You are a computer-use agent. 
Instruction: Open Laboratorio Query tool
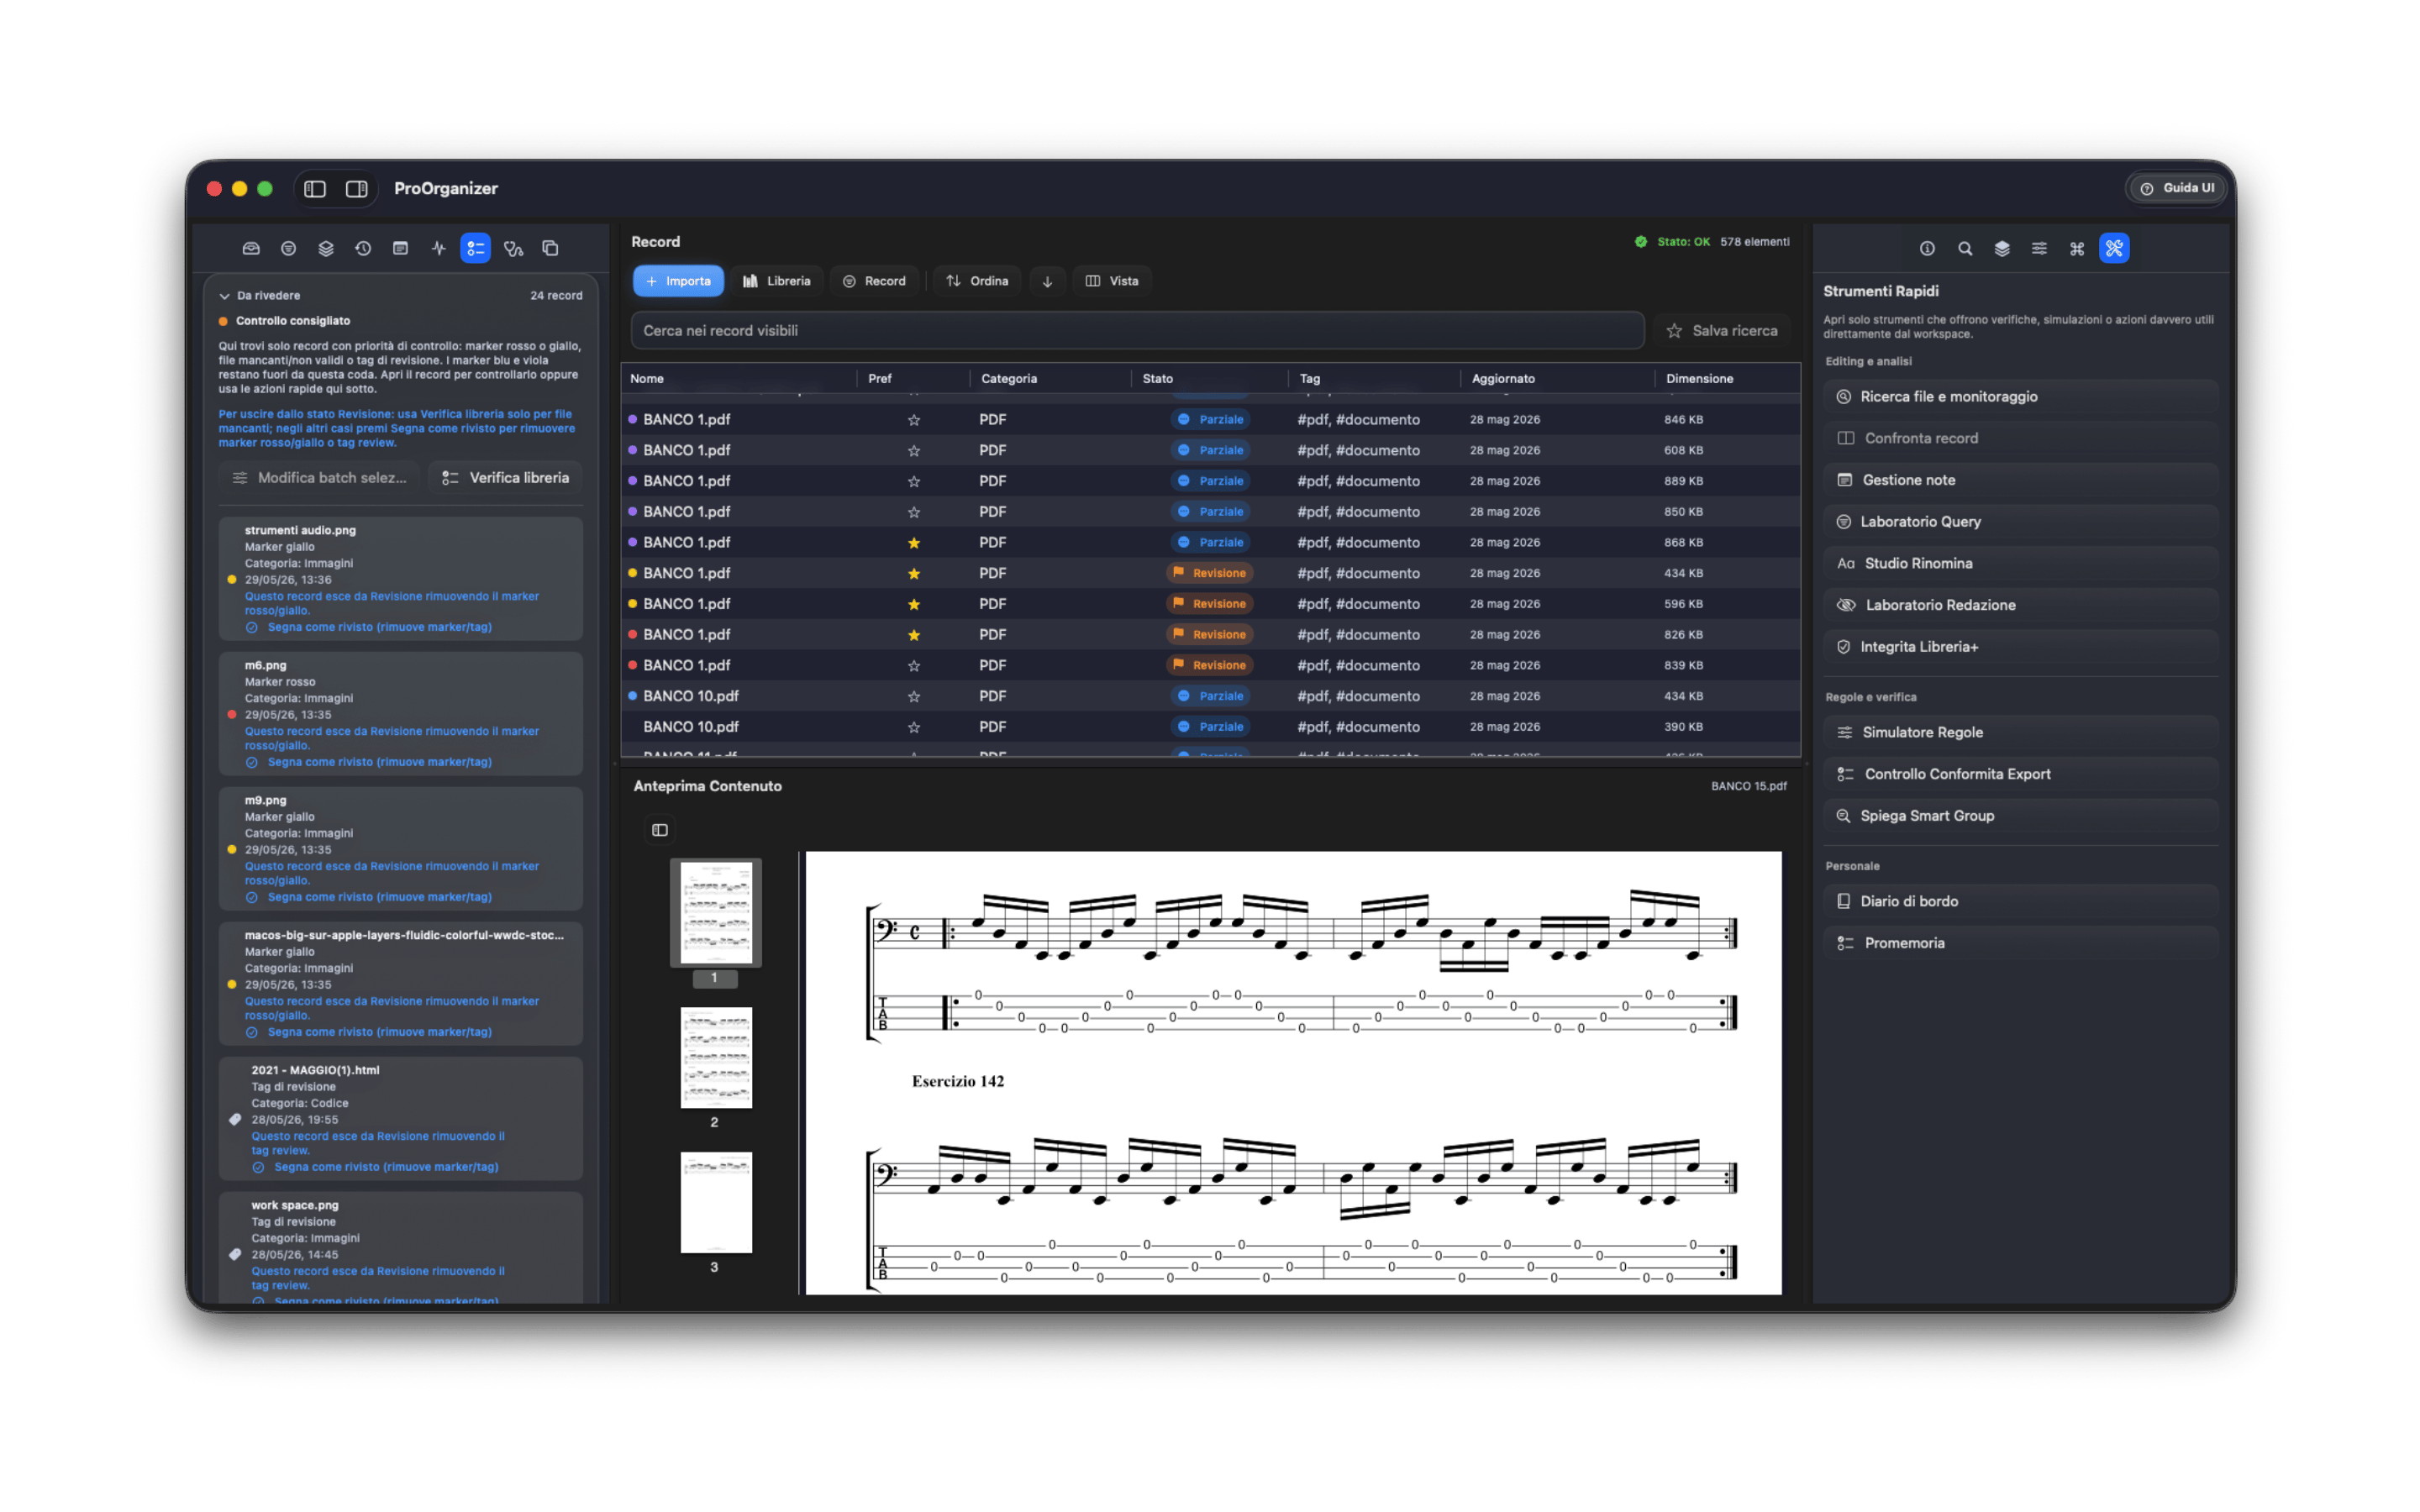tap(2020, 522)
